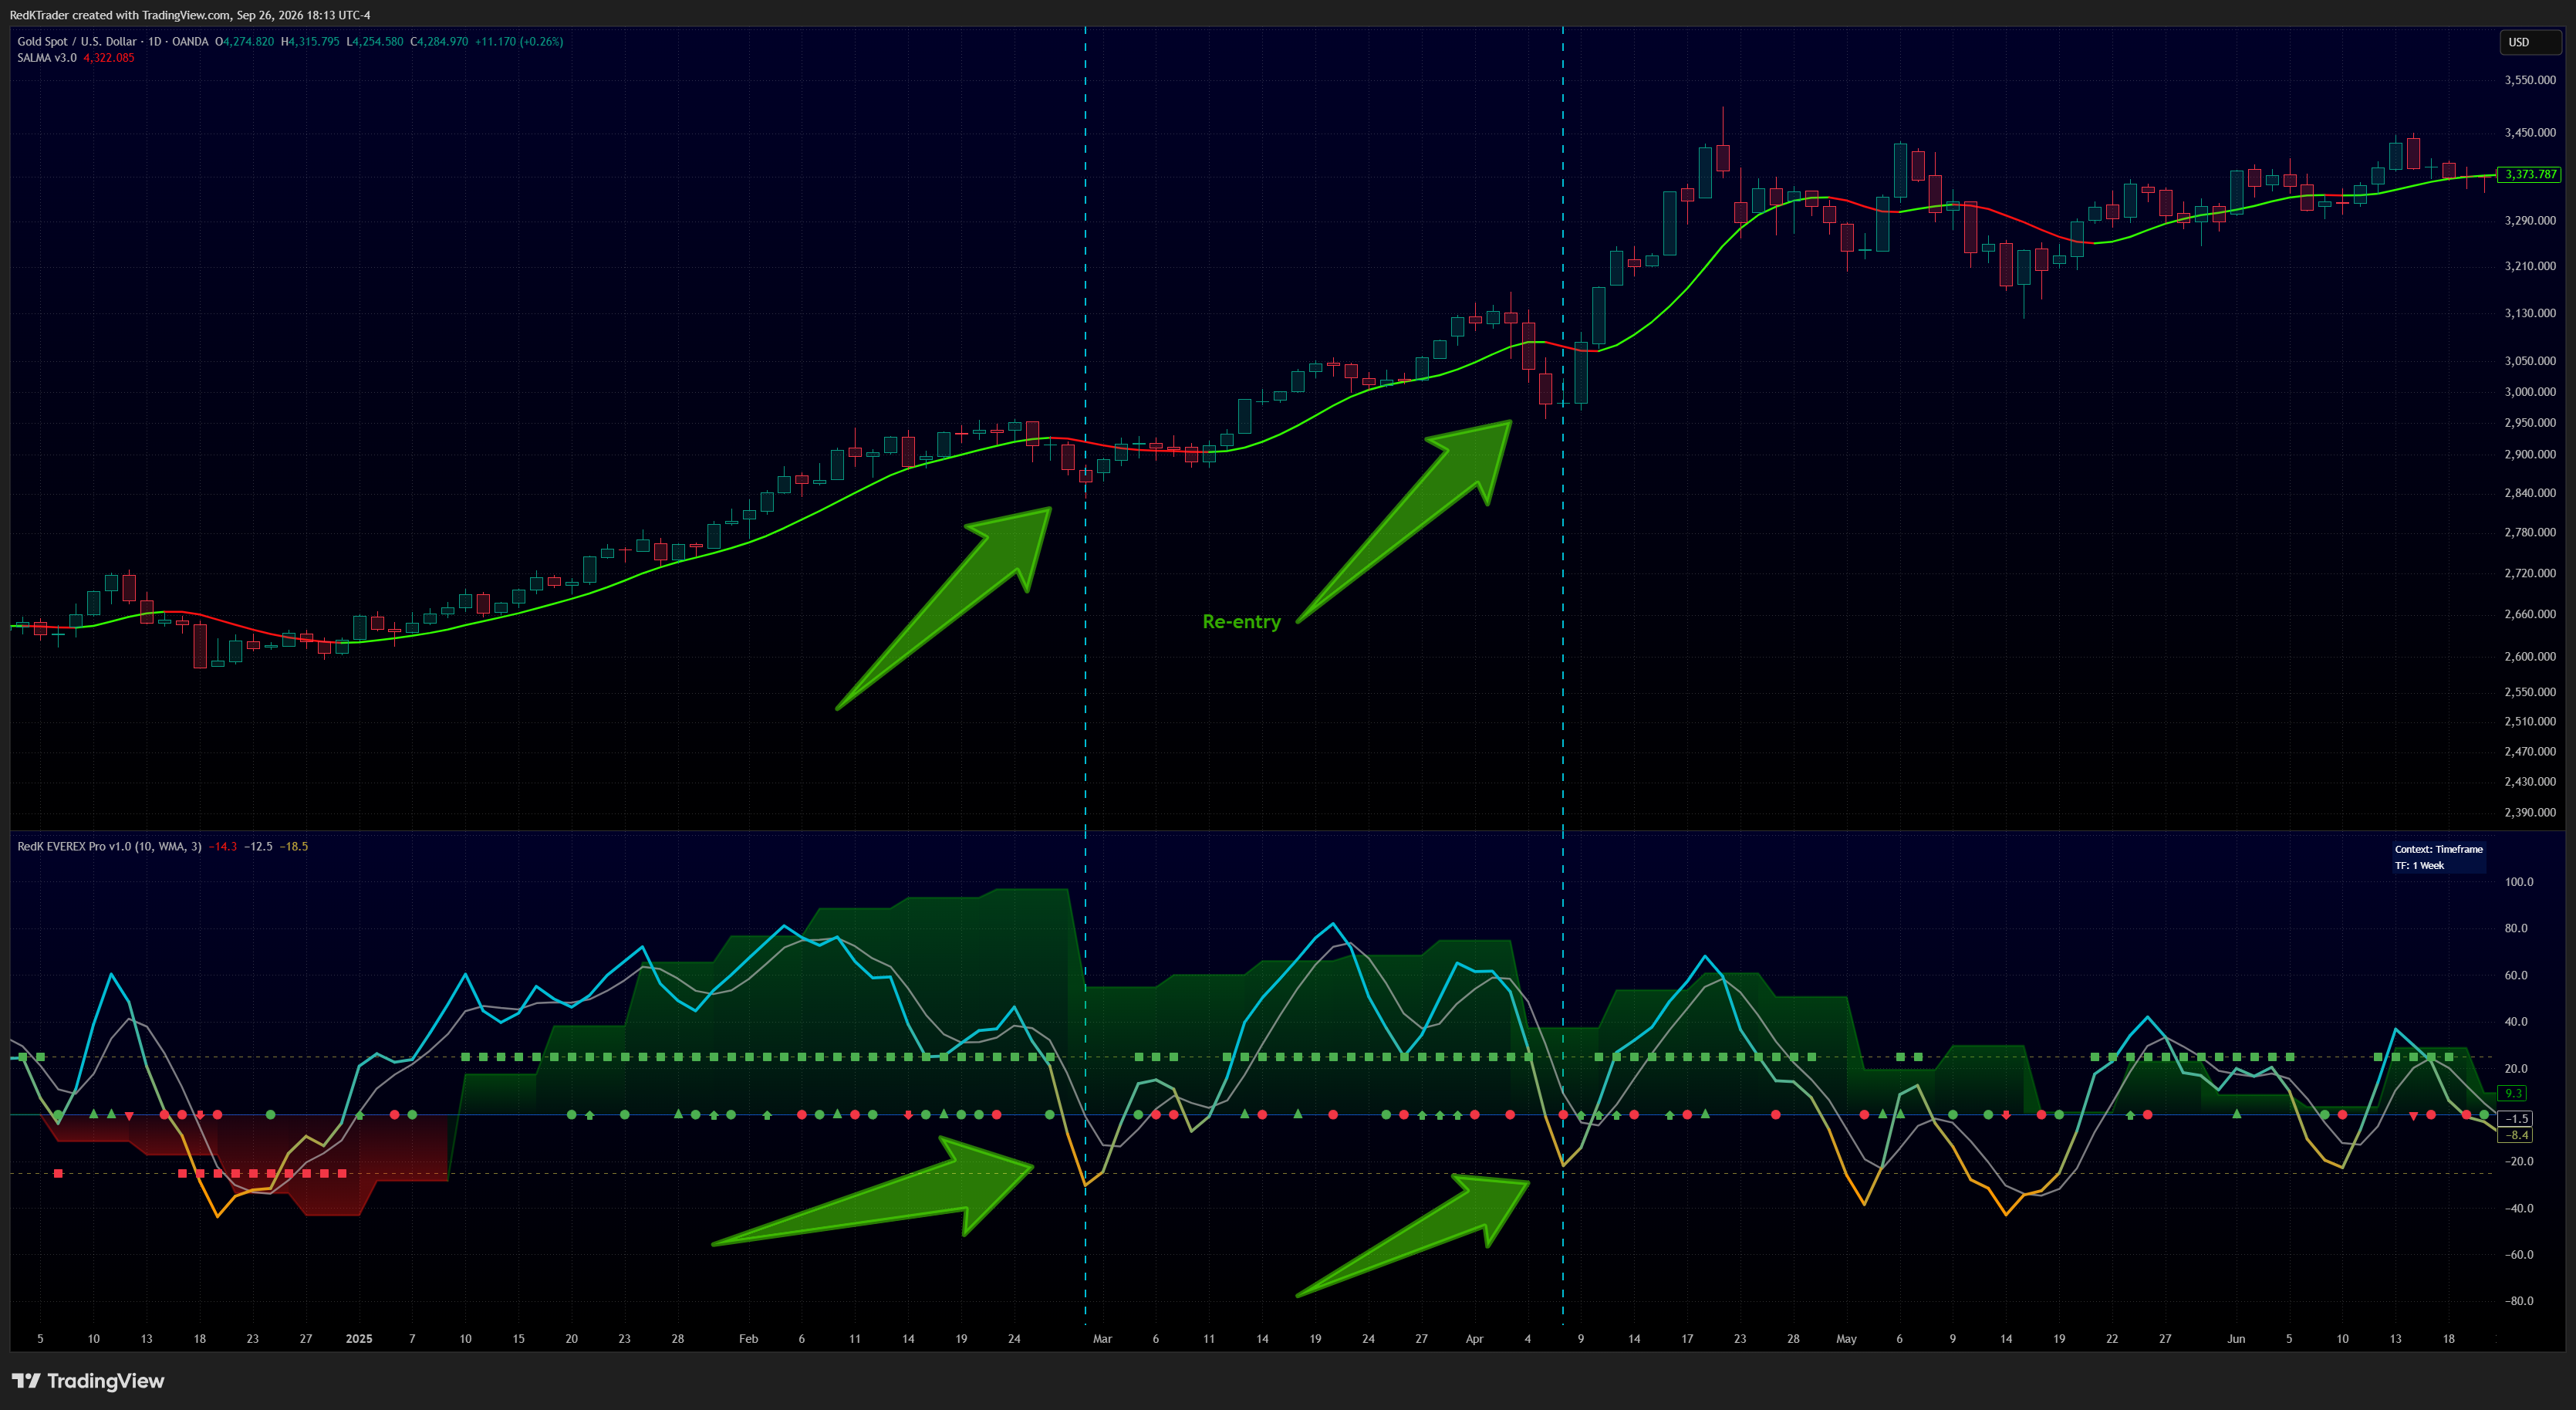This screenshot has height=1410, width=2576.
Task: Click the RedKTrader created with TradingView.com caption
Action: click(190, 15)
